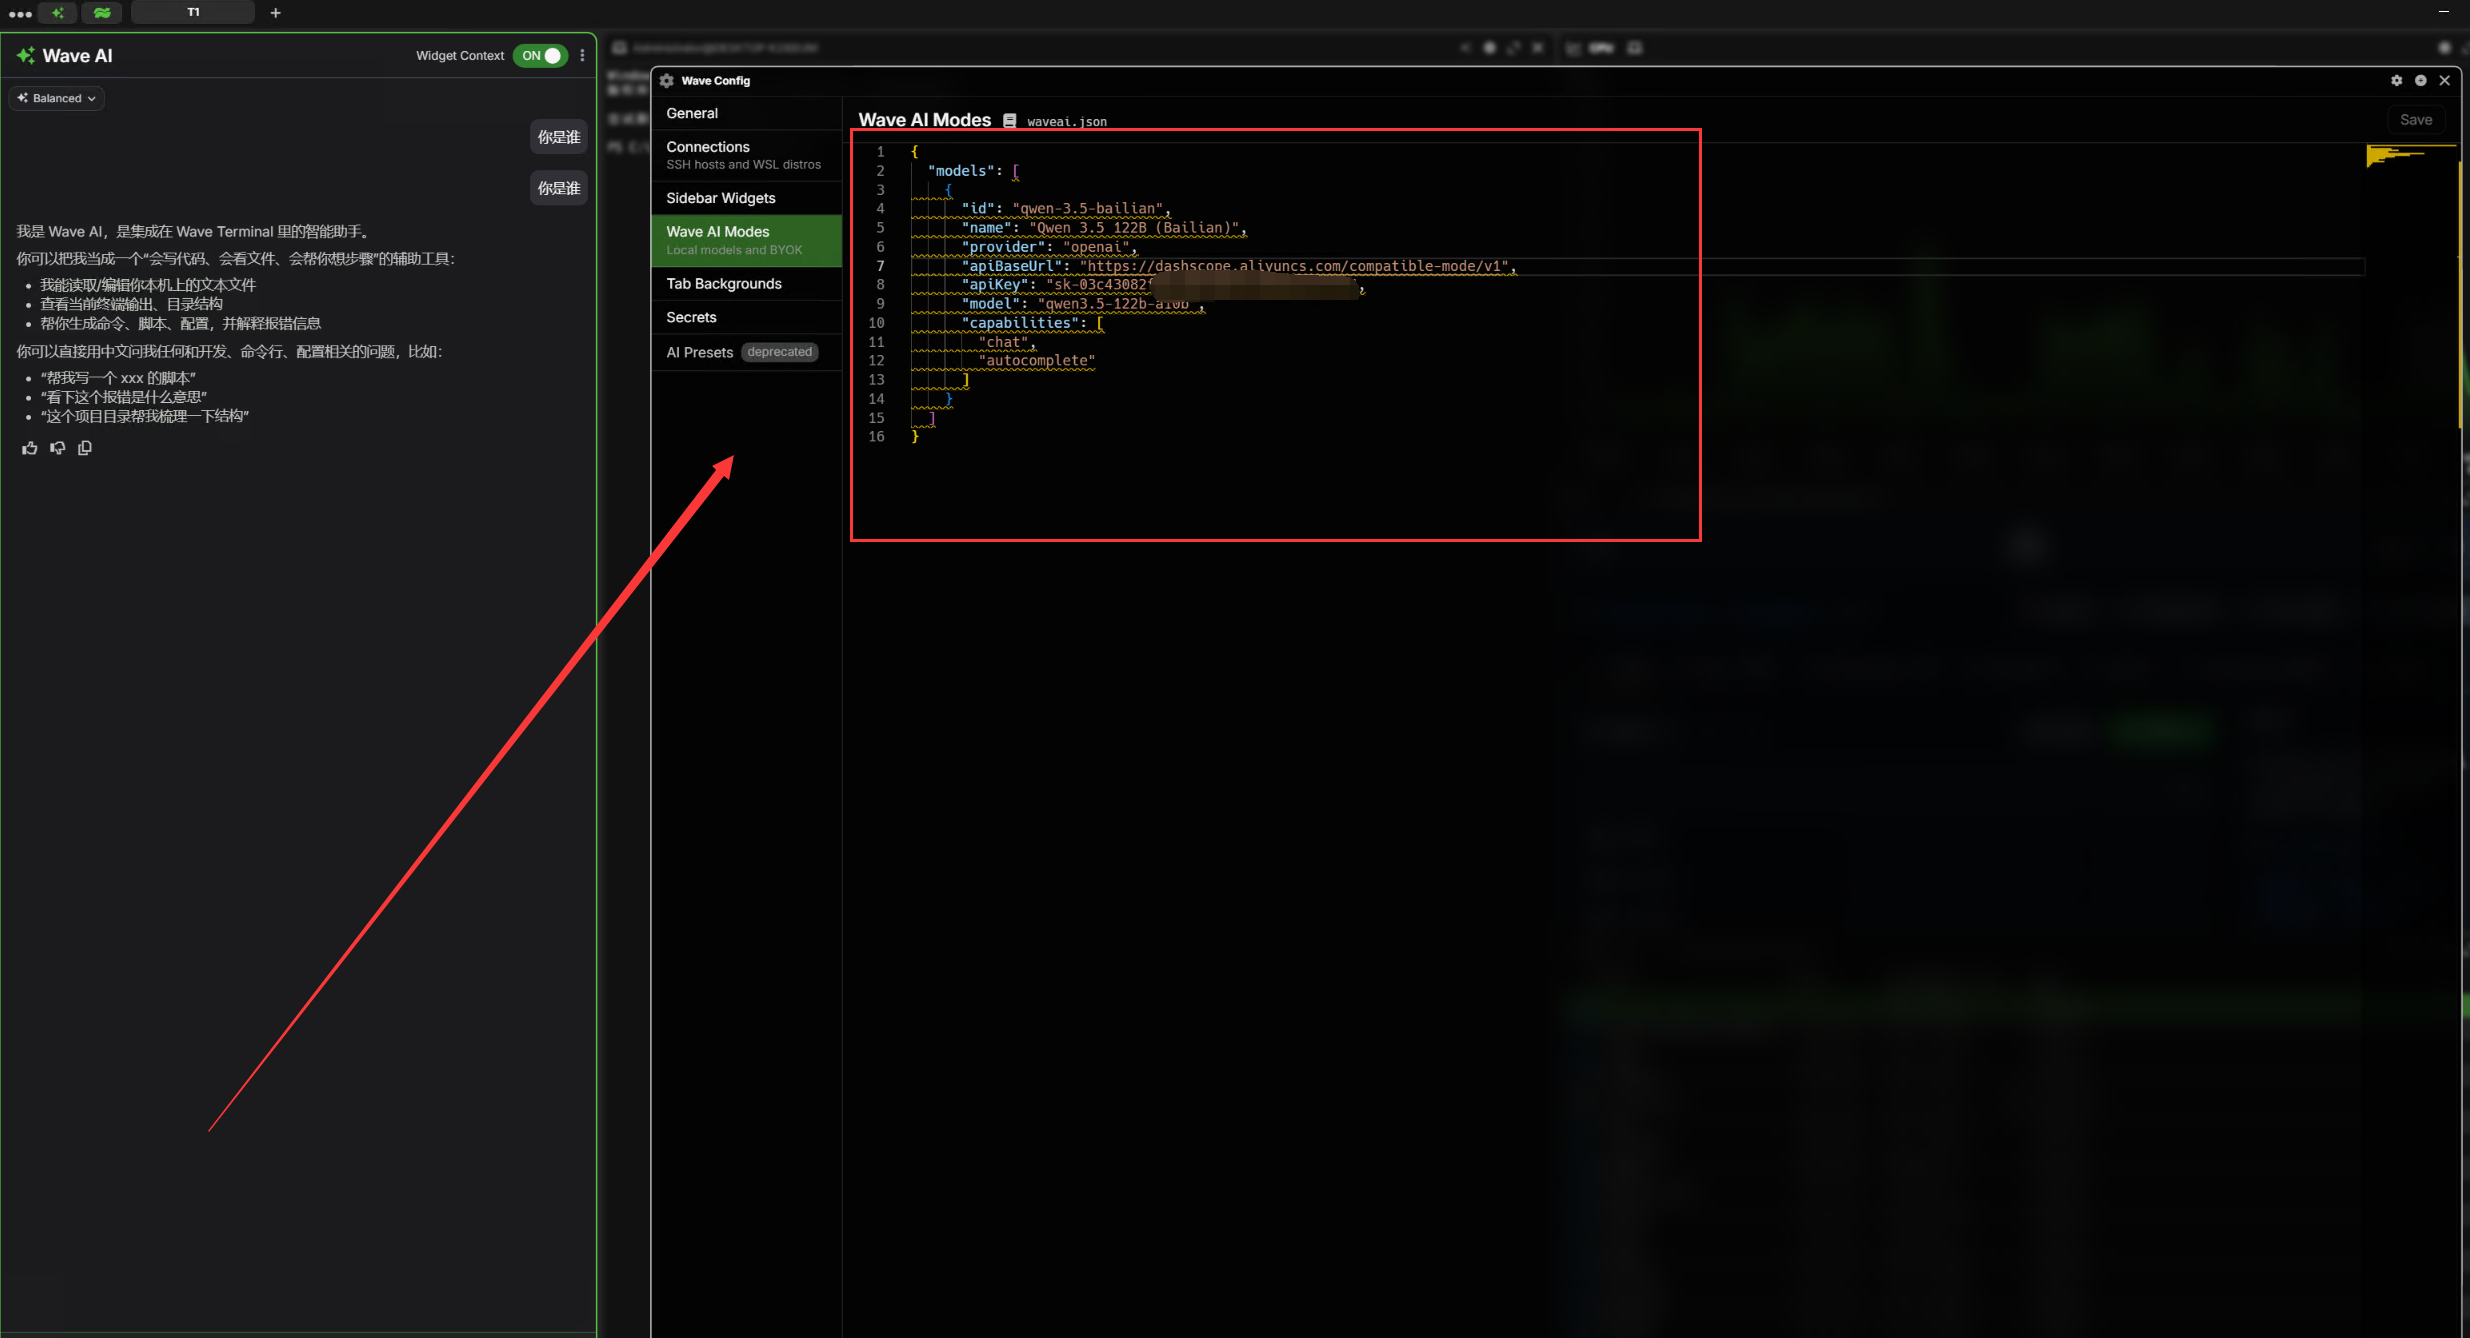The width and height of the screenshot is (2470, 1338).
Task: Click the Wave AI sparkle button in tab bar
Action: coord(58,13)
